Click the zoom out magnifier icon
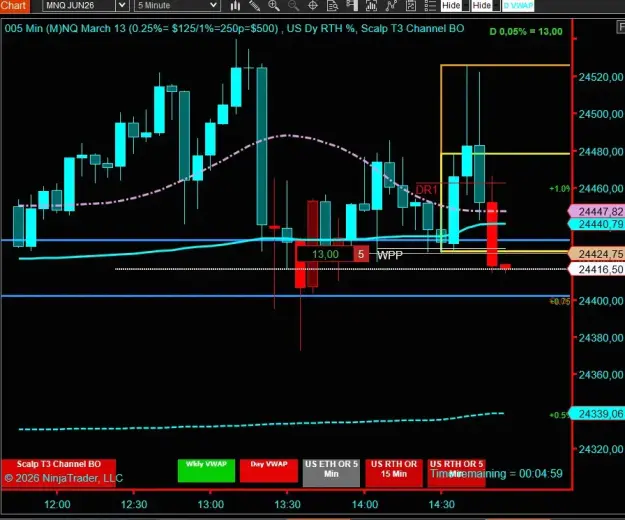Screen dimensions: 625x520 point(293,6)
